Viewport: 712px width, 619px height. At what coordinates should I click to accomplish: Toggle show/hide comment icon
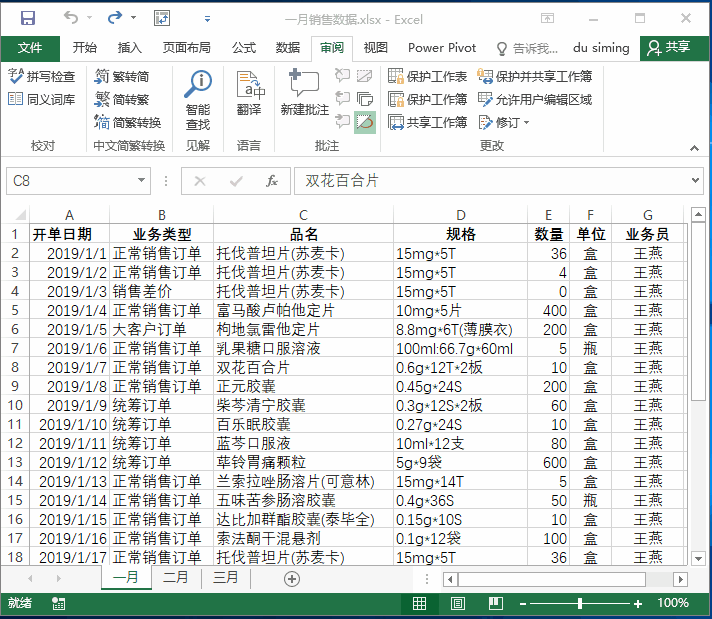[x=365, y=75]
